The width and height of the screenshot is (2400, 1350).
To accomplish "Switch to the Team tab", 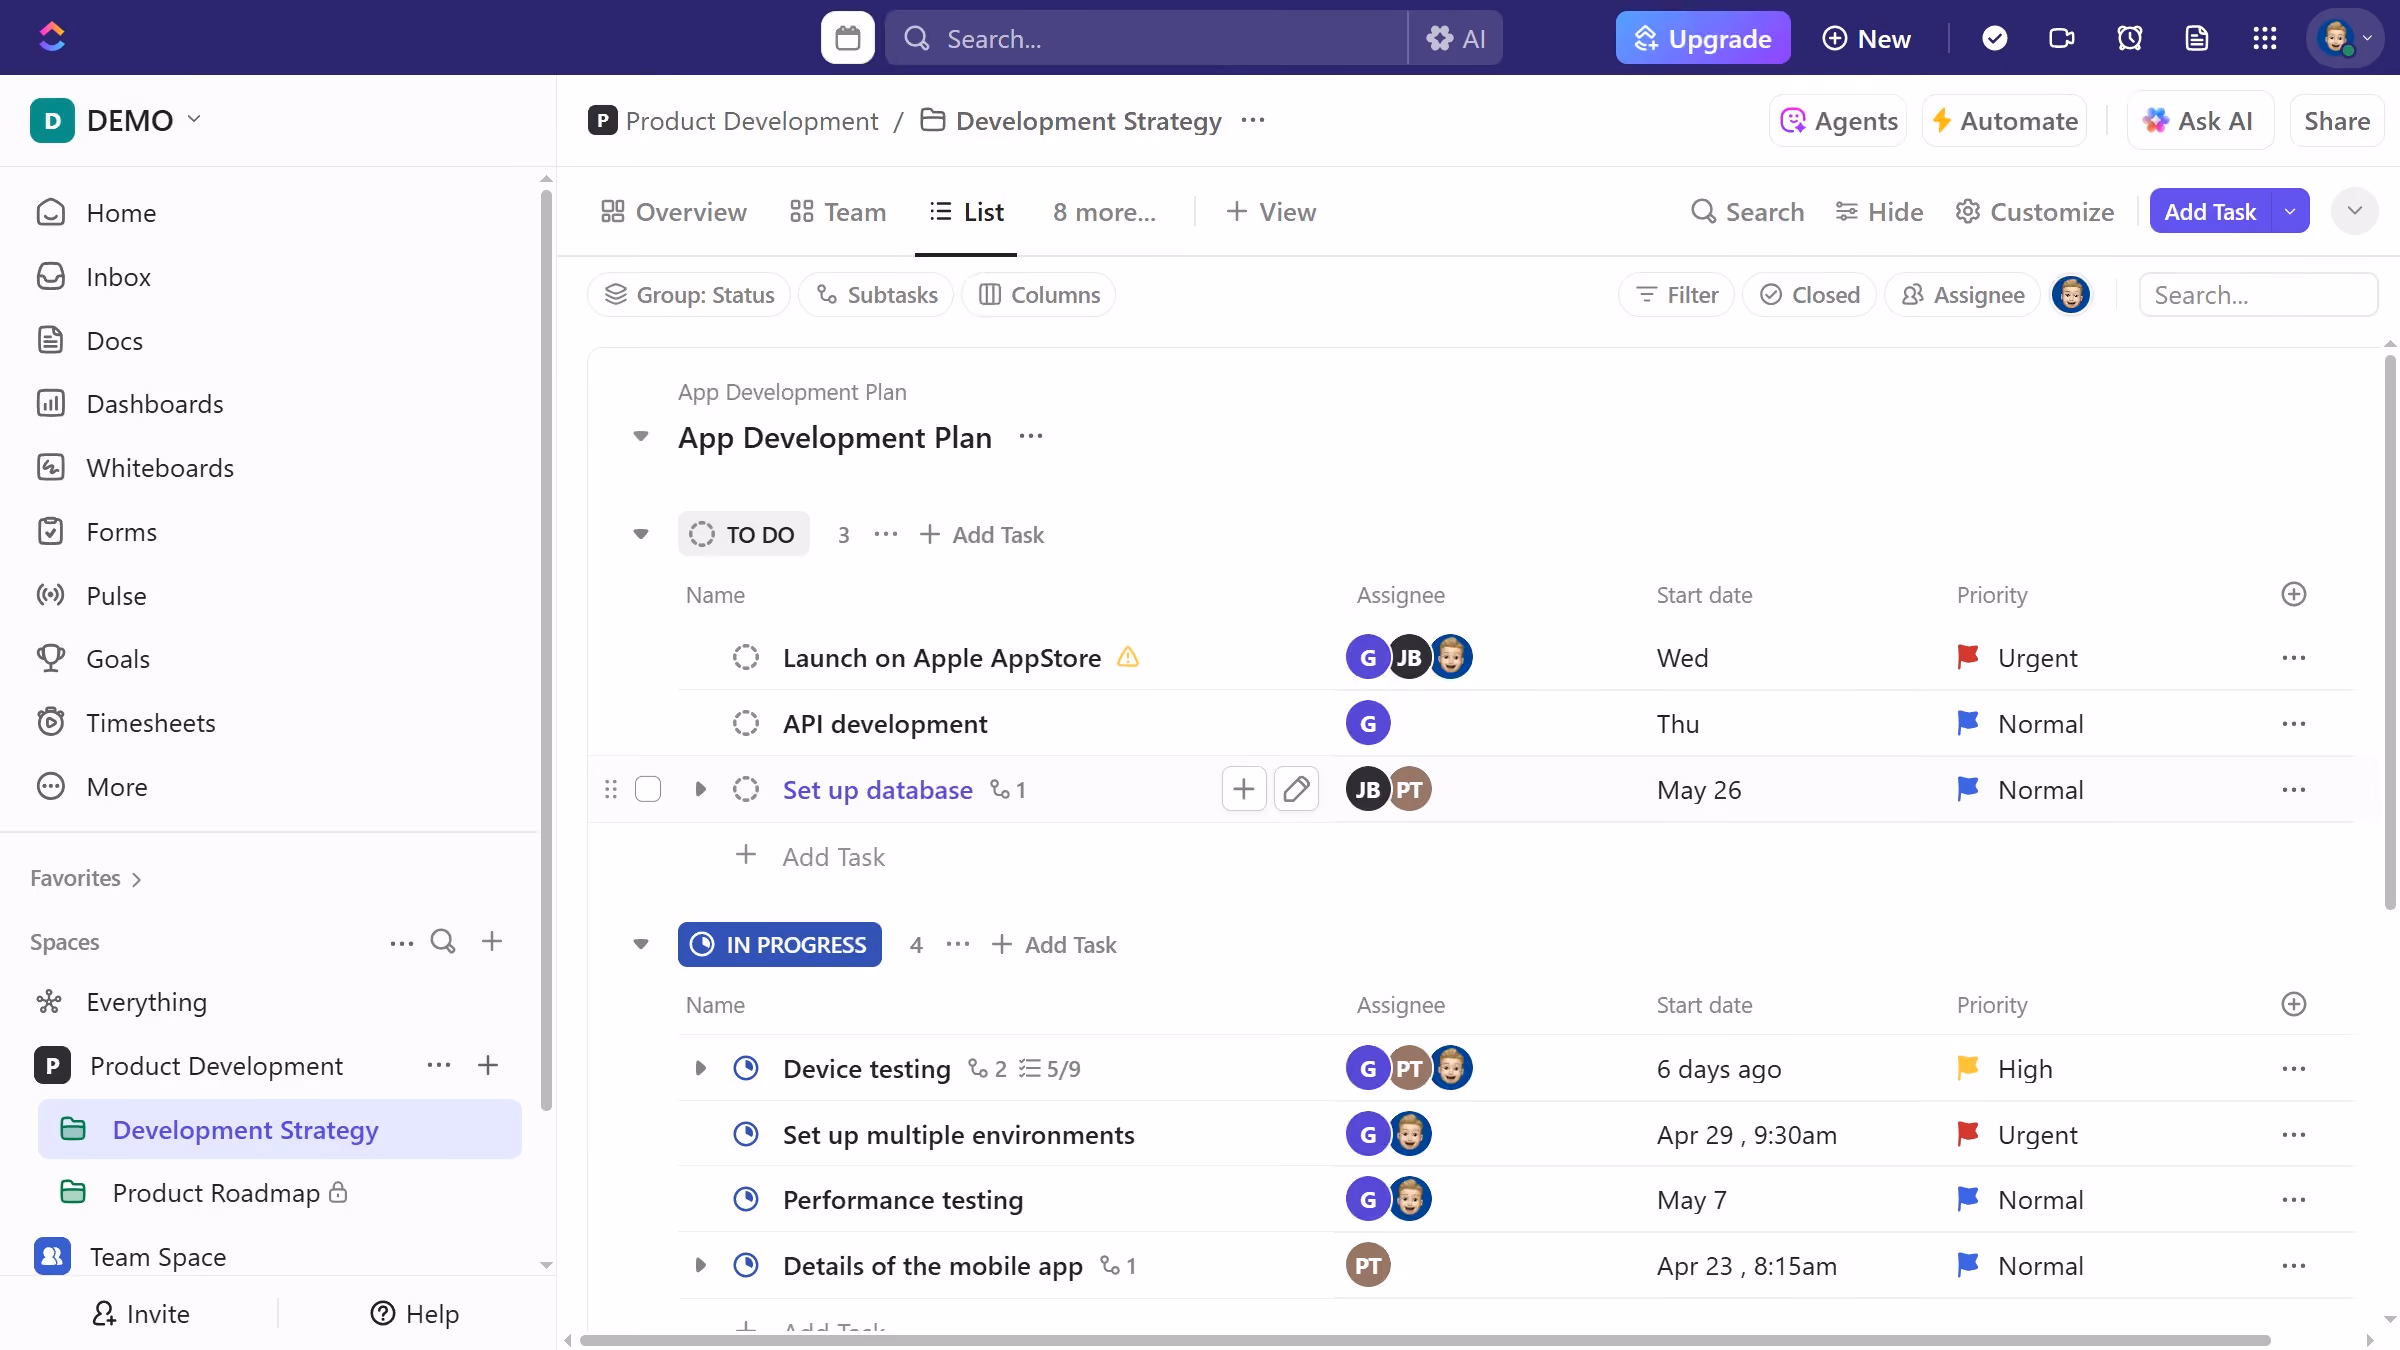I will coord(837,211).
